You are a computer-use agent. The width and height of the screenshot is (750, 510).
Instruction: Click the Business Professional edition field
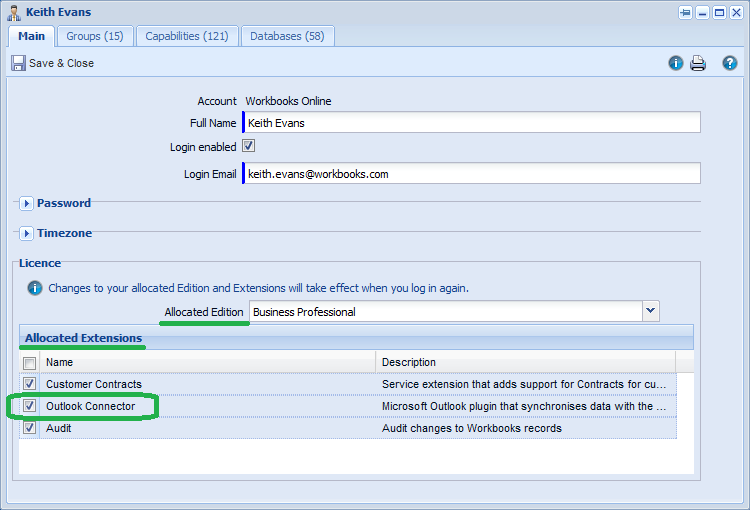[x=445, y=311]
